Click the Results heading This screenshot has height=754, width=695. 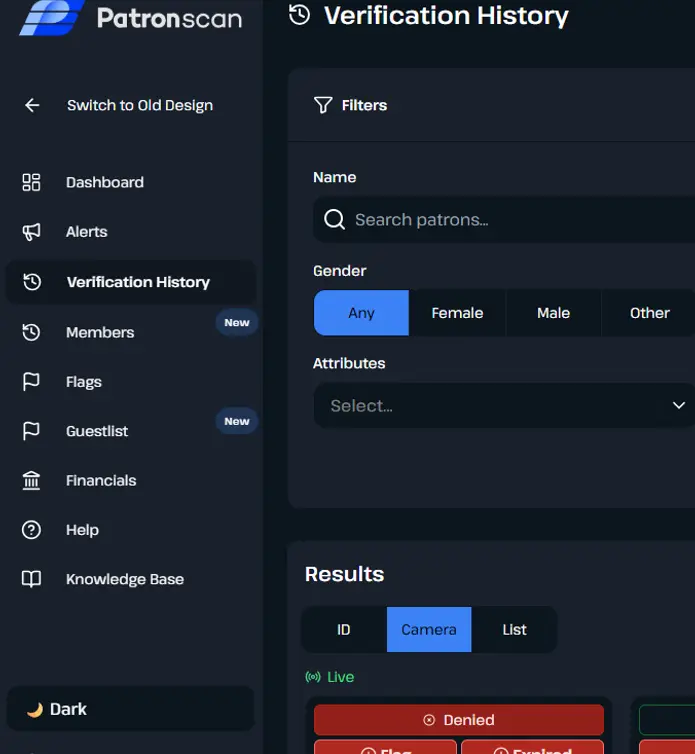[x=344, y=574]
